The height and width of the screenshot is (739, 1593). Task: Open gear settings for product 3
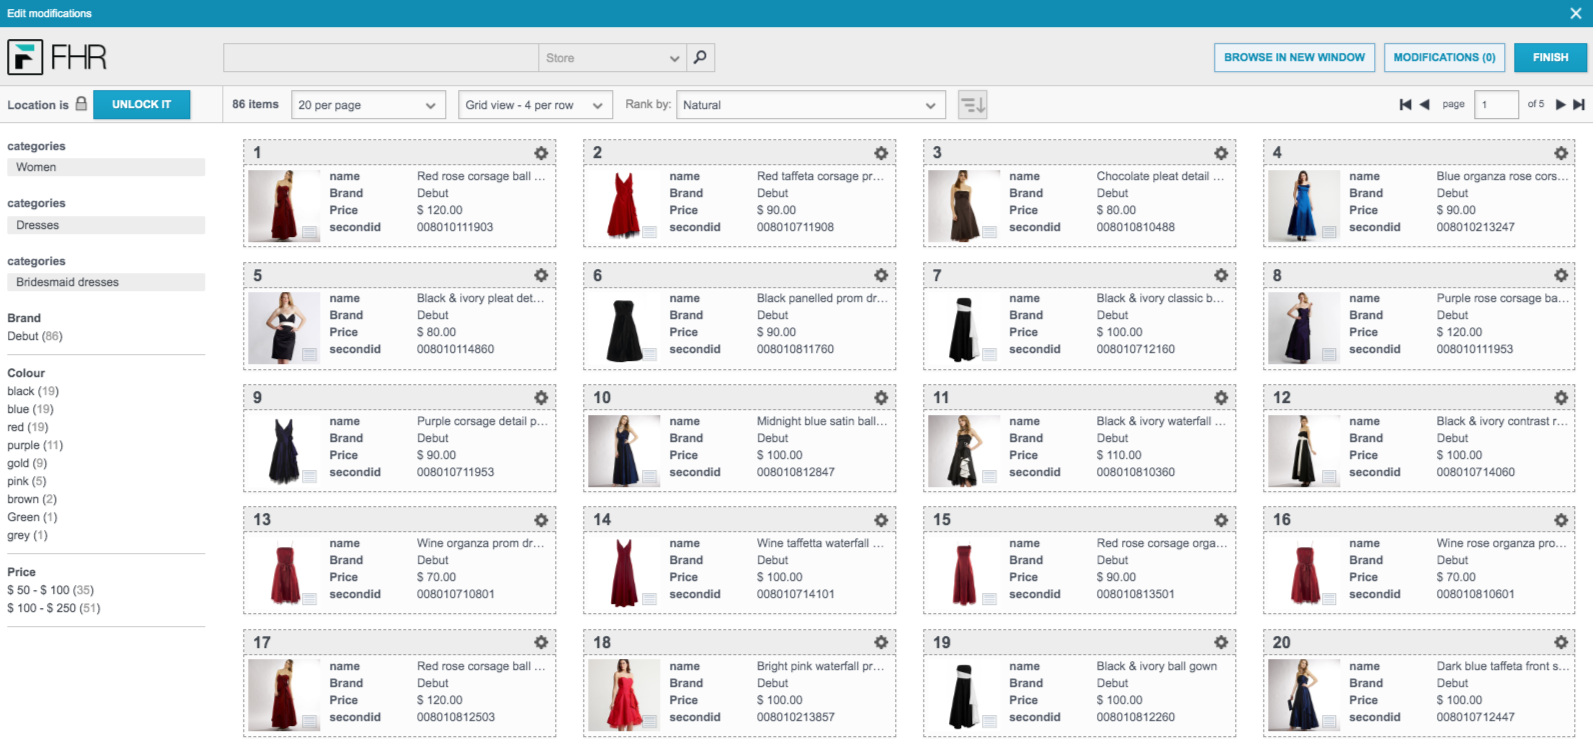1221,153
